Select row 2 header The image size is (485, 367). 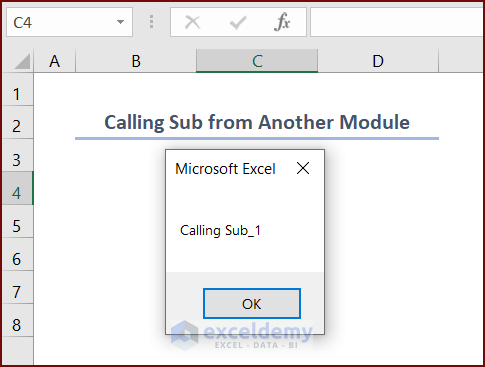17,123
